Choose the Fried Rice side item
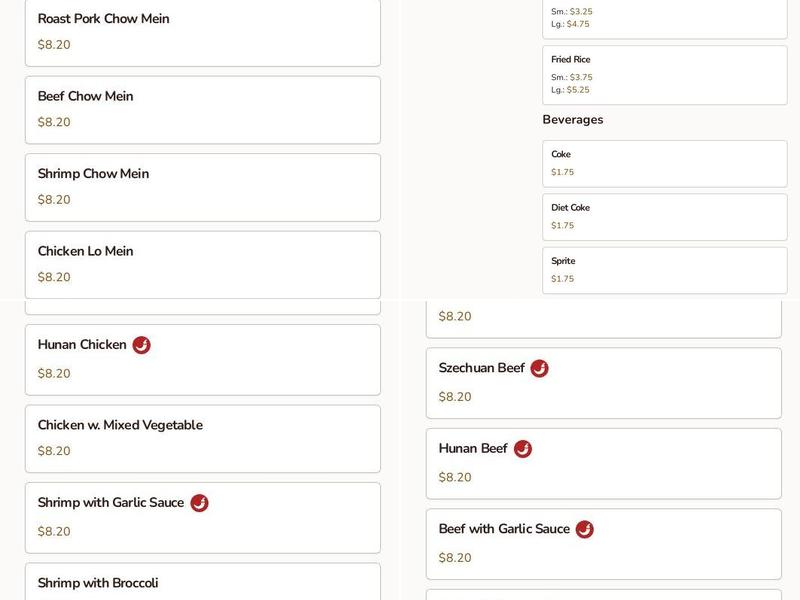Screen dimensions: 800x600 [664, 75]
